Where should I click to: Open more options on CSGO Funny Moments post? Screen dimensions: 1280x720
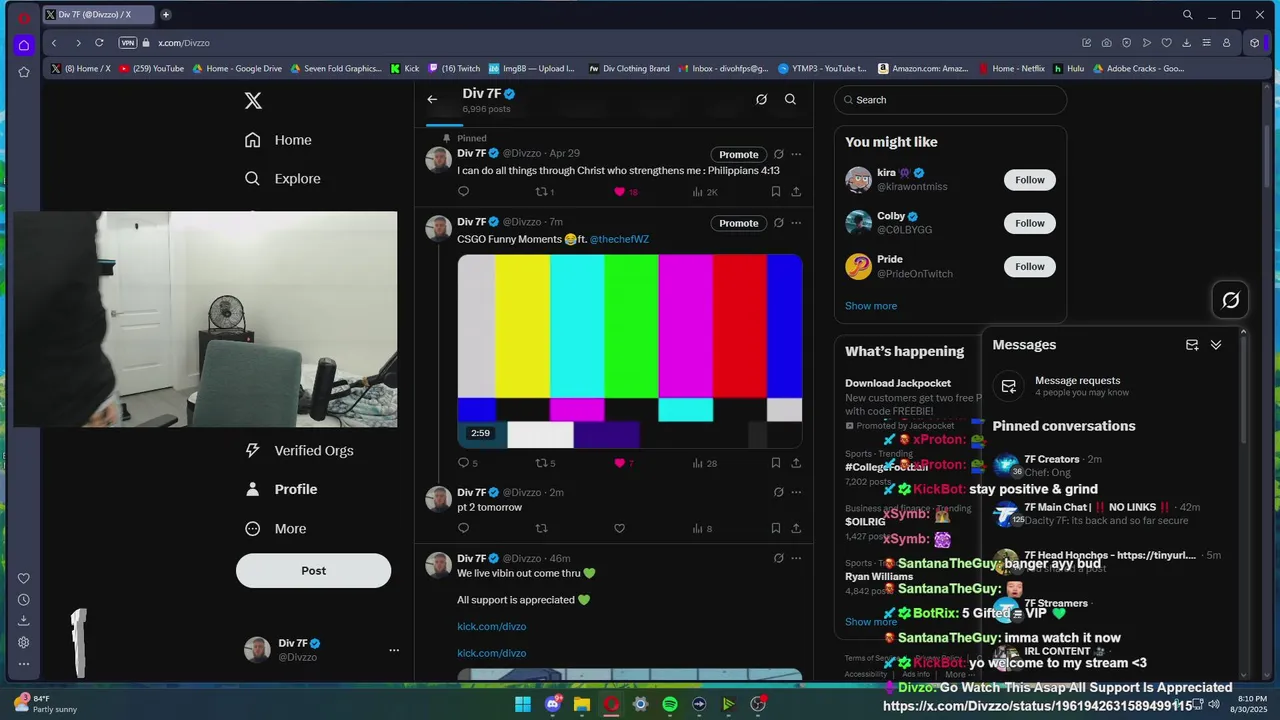click(796, 223)
